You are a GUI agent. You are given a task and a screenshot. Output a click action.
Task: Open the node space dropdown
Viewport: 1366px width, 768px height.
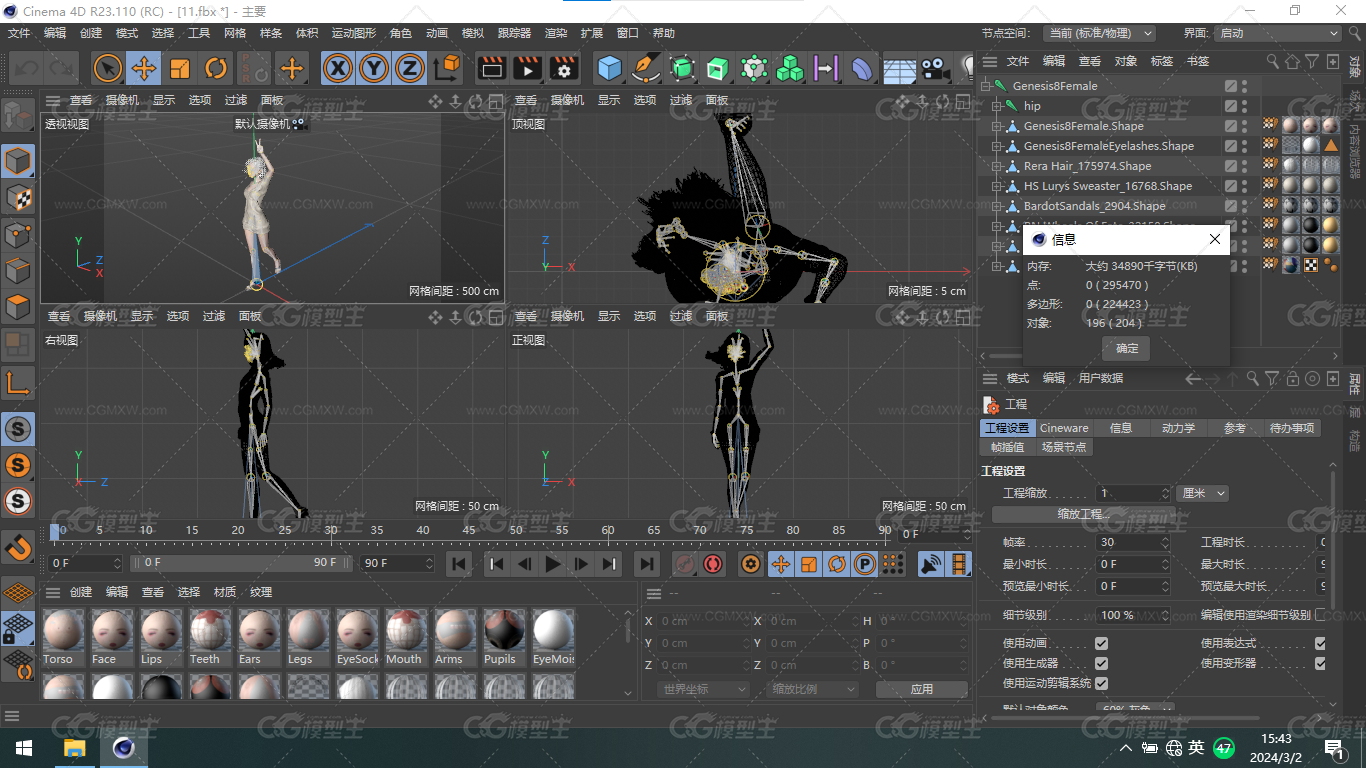[x=1099, y=33]
